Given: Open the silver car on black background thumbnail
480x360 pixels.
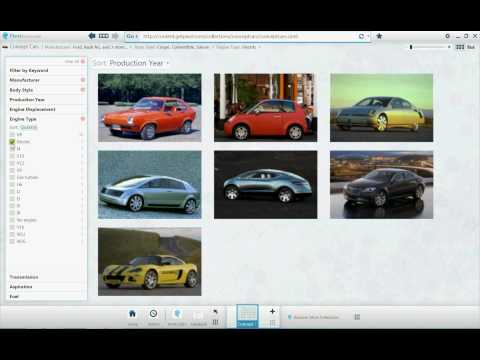Looking at the screenshot, I should click(x=266, y=185).
